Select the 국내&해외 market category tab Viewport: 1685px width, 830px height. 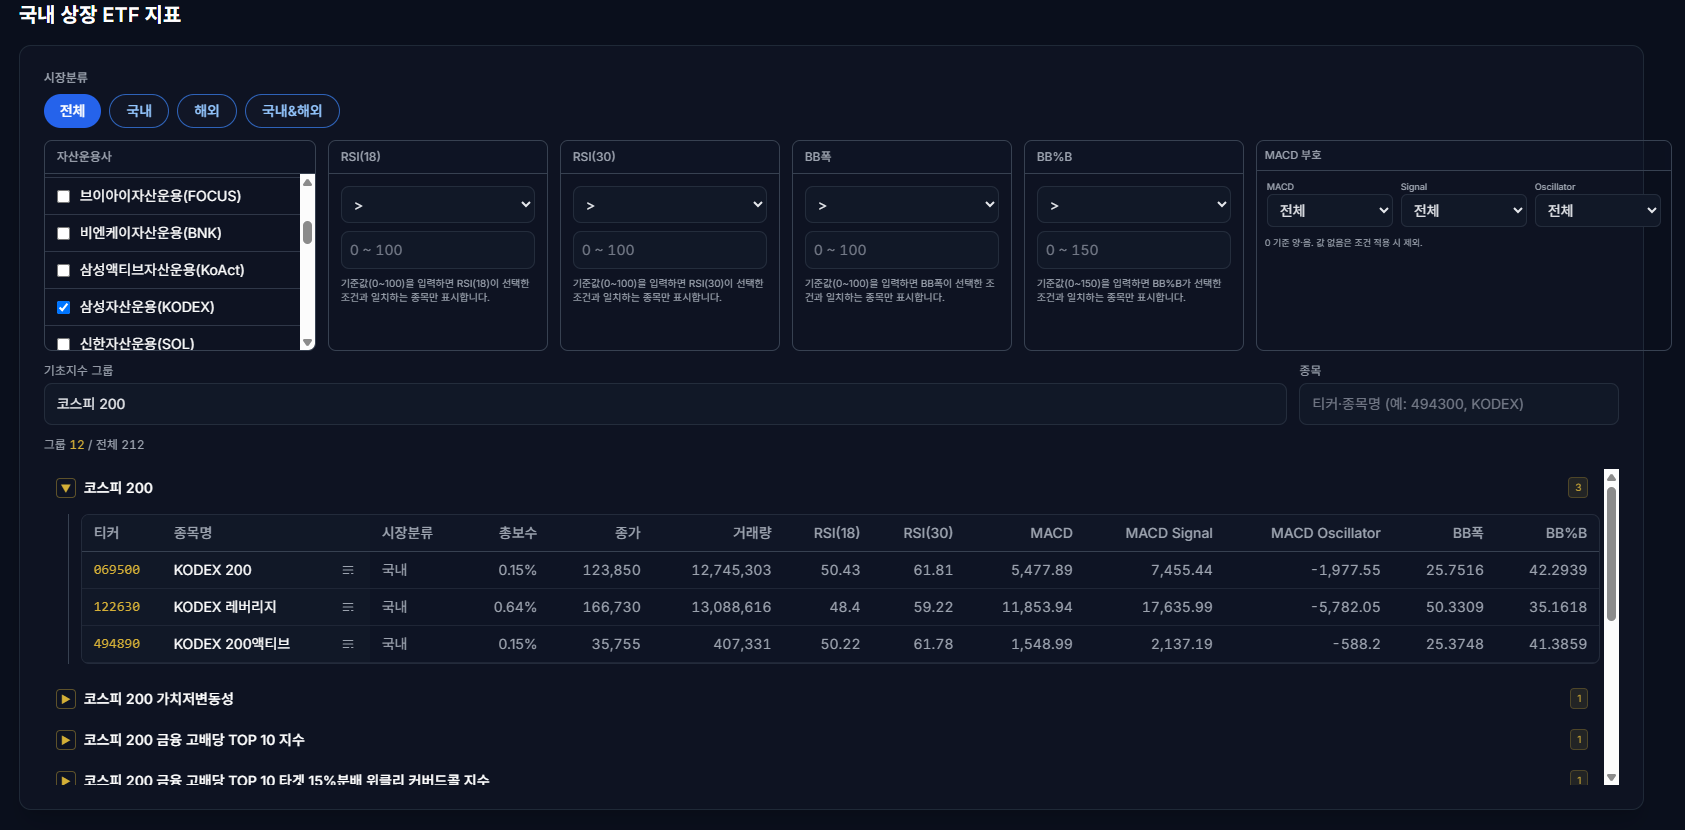(x=292, y=111)
